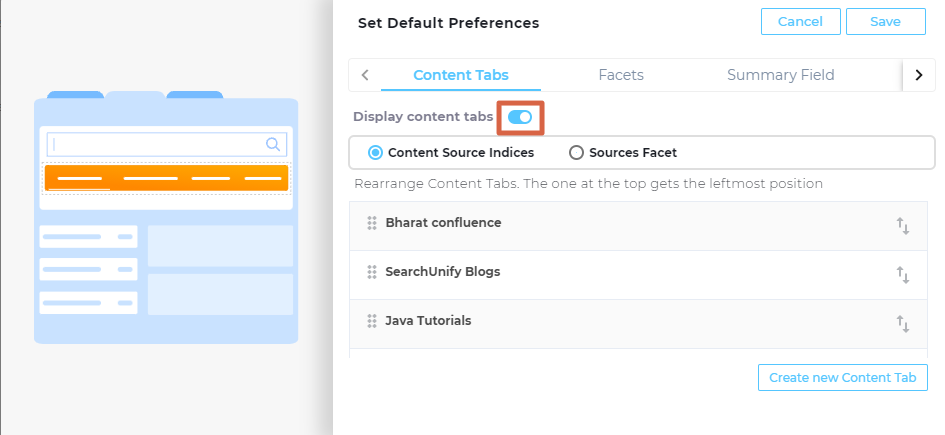
Task: Open the Summary Field tab
Action: click(x=780, y=75)
